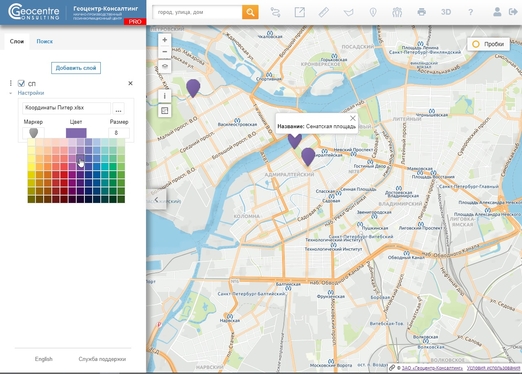Open the route building tool icon
522x374 pixels.
tap(275, 12)
